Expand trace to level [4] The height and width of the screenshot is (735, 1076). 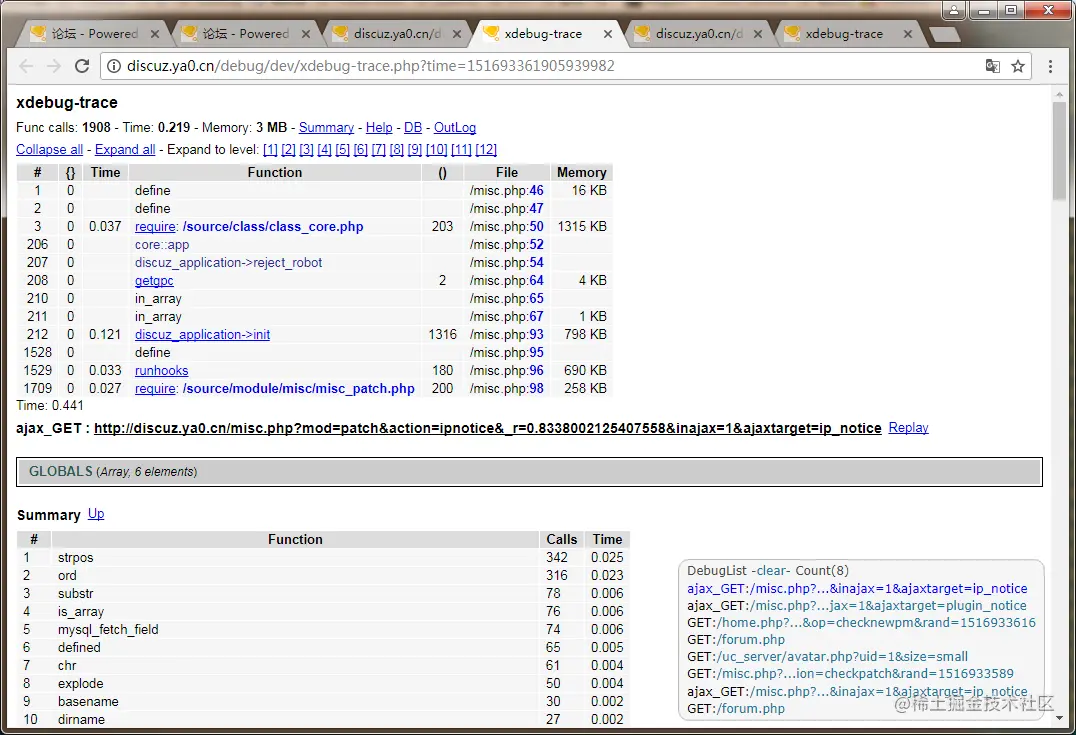(324, 150)
